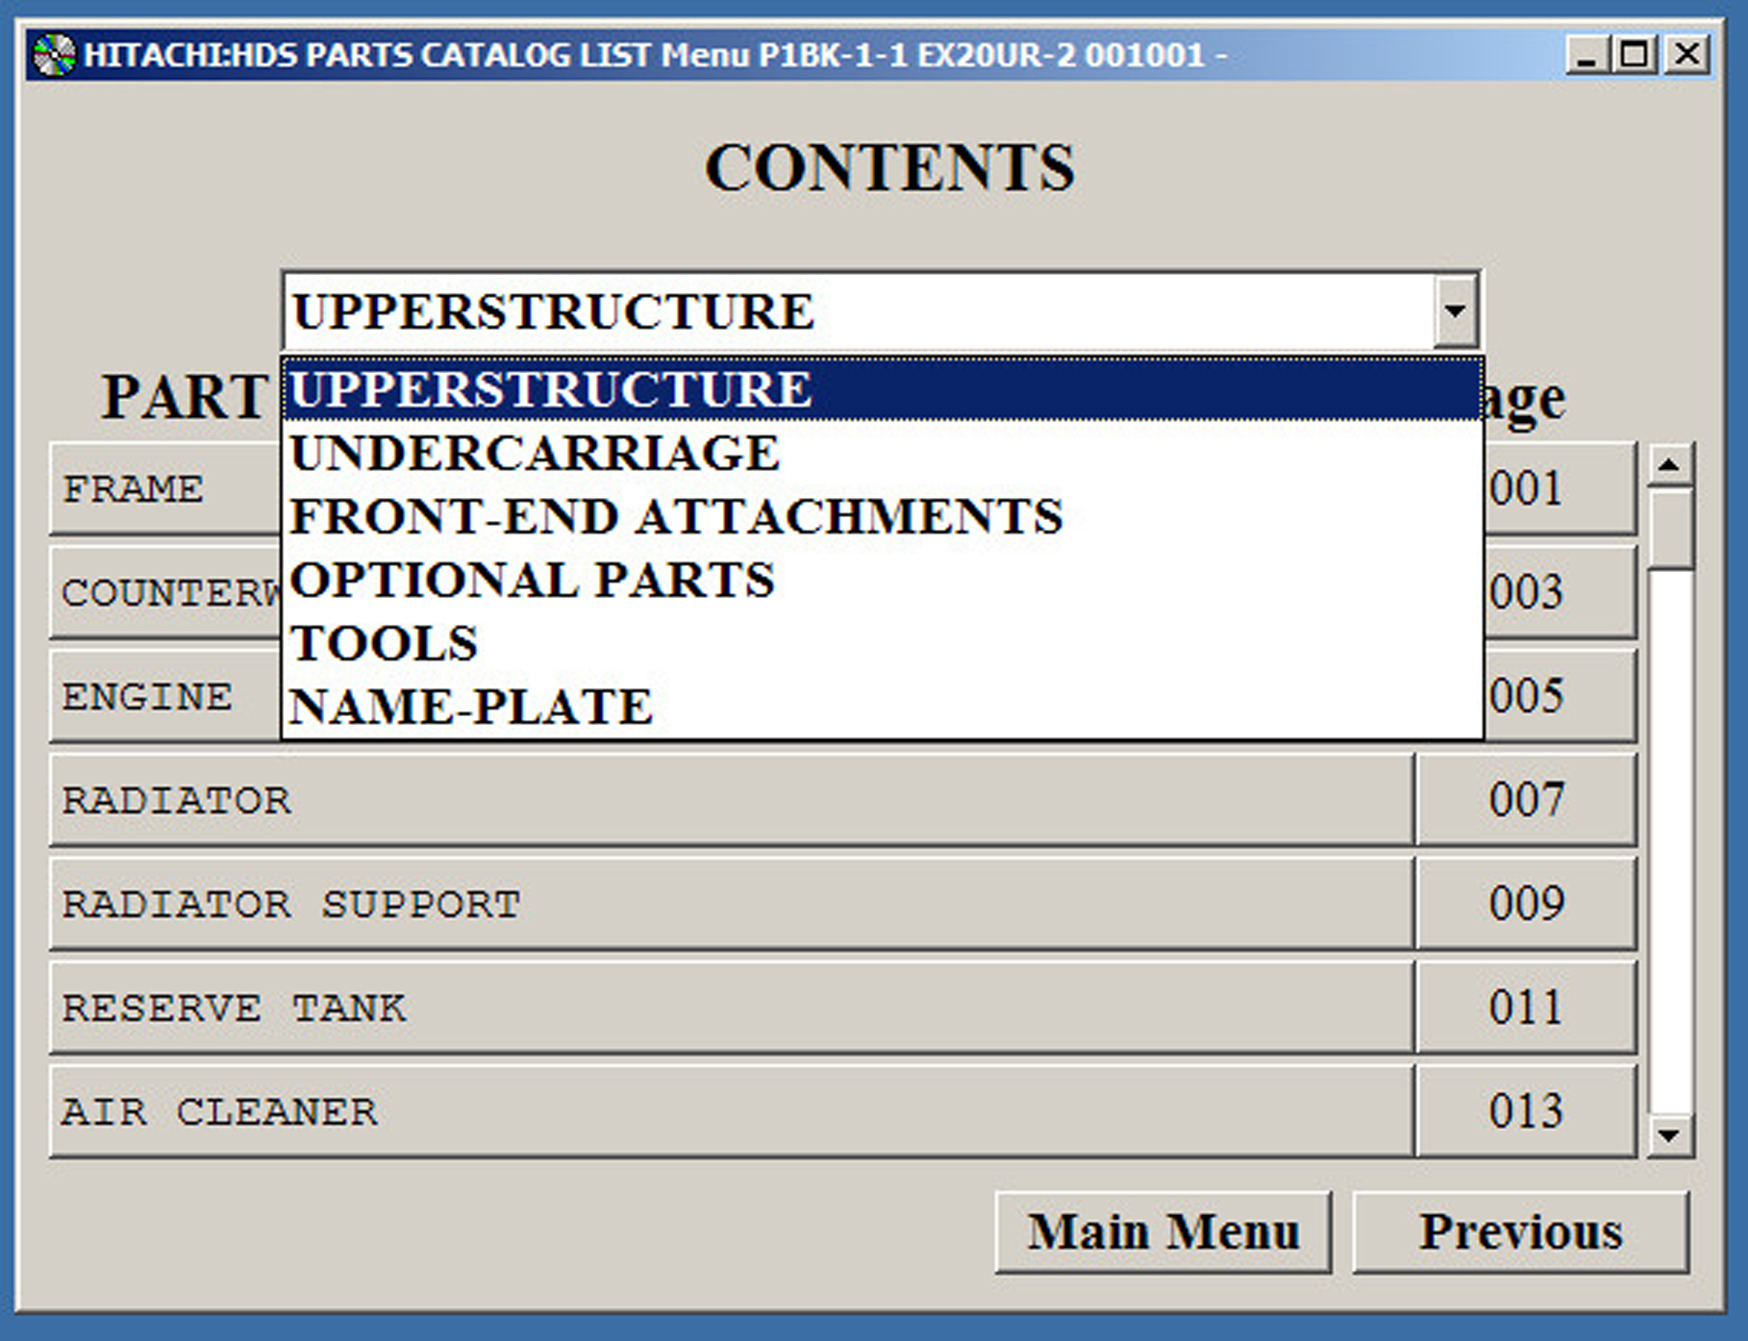The height and width of the screenshot is (1341, 1748).
Task: Expand the category combo box arrow
Action: [1455, 311]
